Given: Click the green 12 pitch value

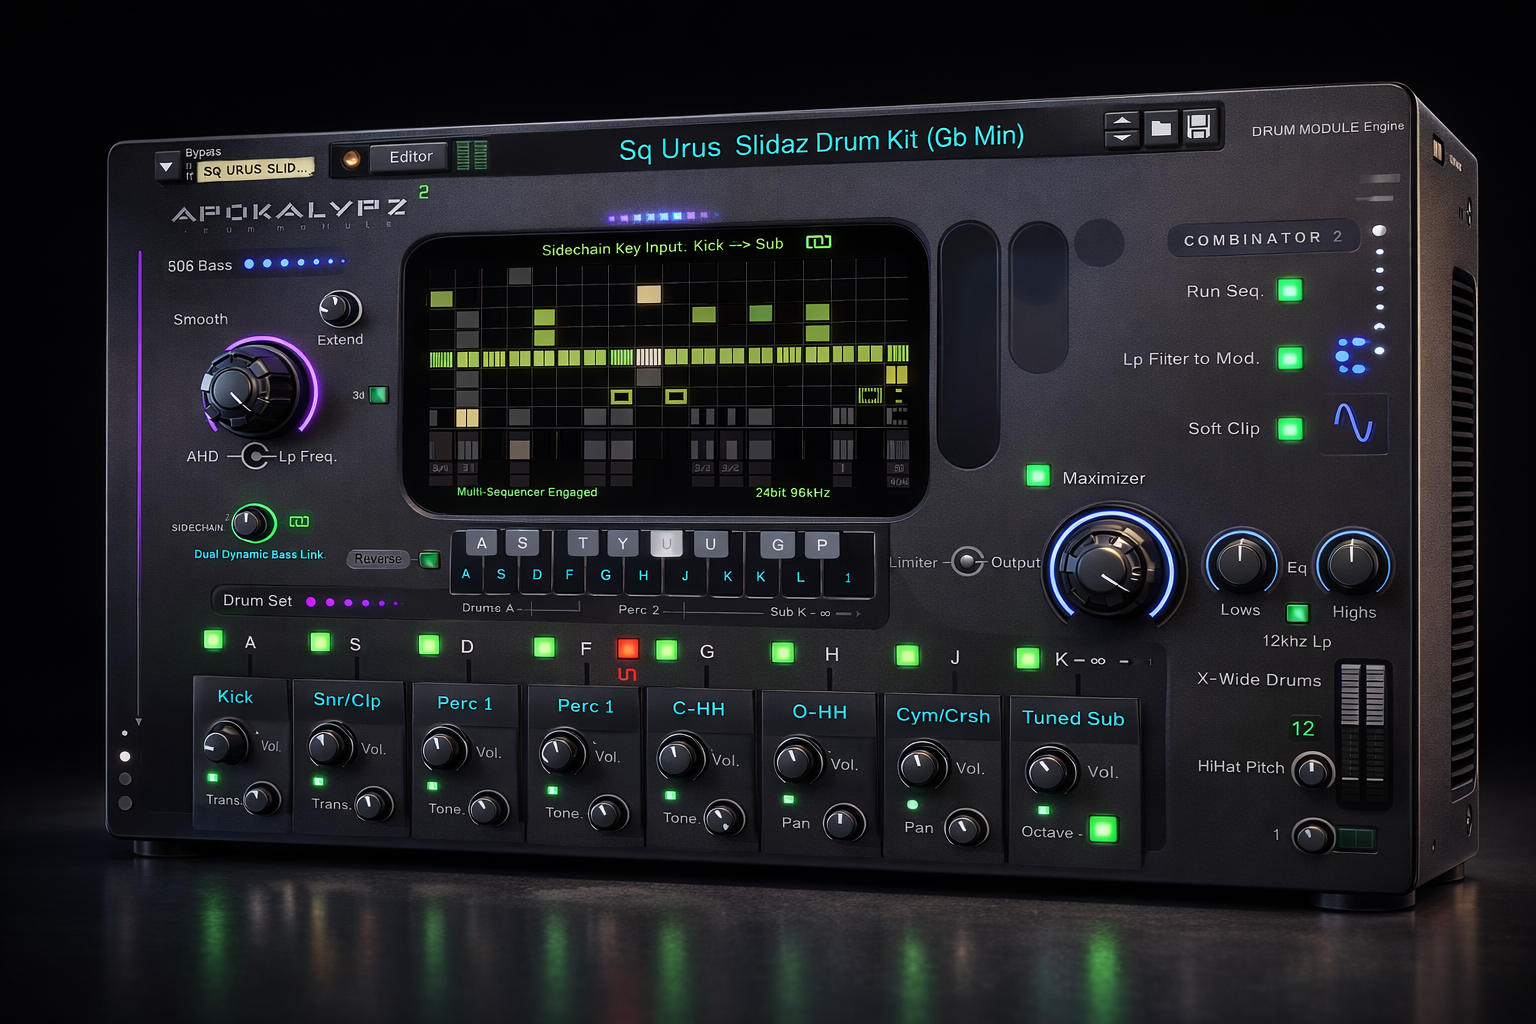Looking at the screenshot, I should [1302, 728].
